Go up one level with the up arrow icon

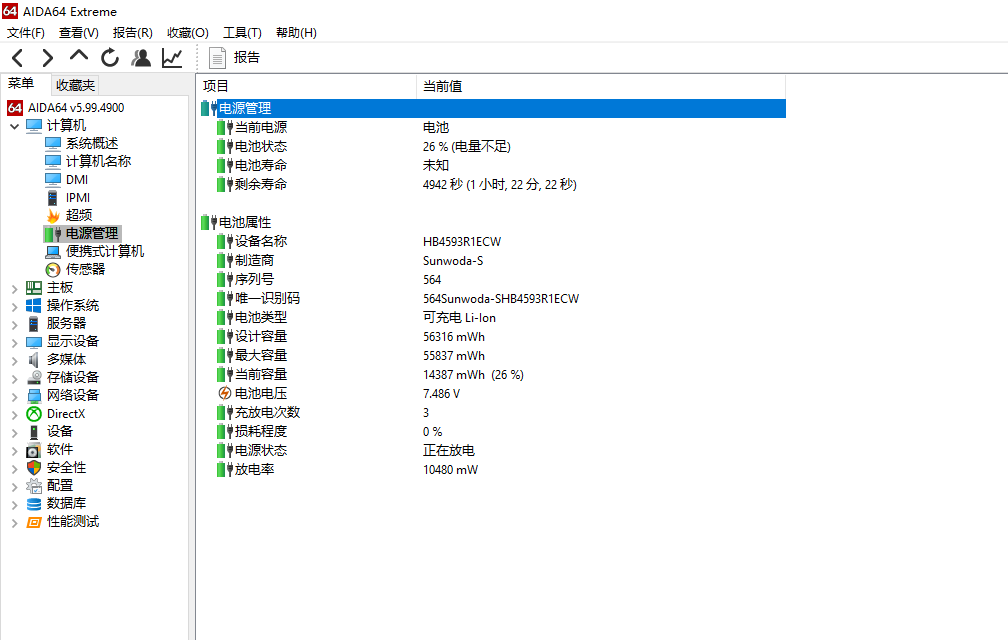(78, 56)
